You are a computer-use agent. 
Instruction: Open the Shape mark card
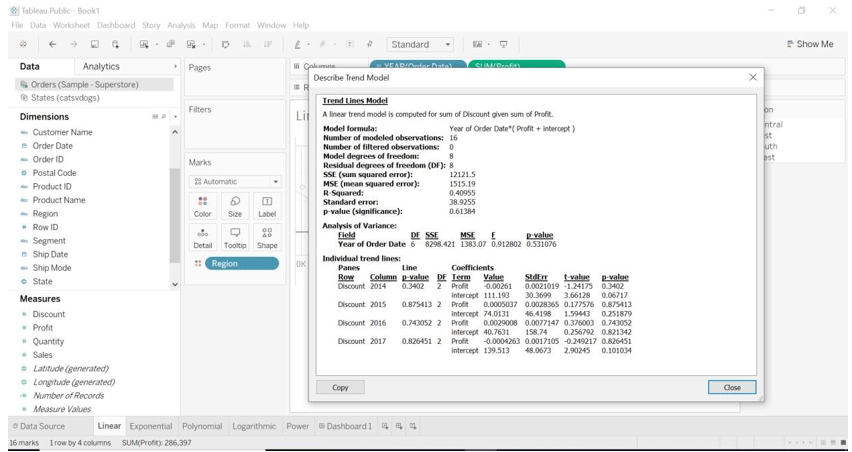click(267, 237)
